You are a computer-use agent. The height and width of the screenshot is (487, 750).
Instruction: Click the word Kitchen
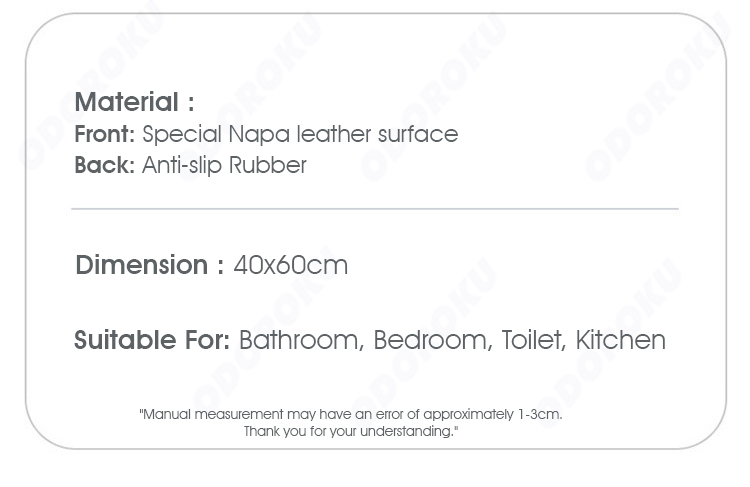(x=620, y=341)
